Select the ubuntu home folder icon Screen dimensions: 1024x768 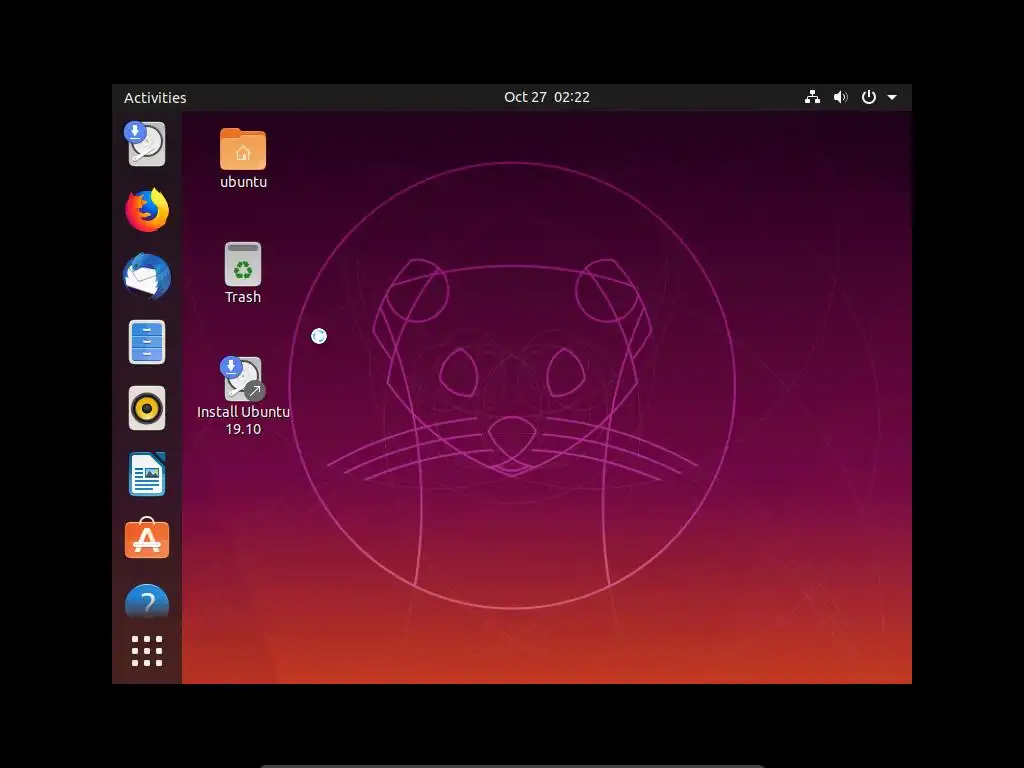coord(243,149)
